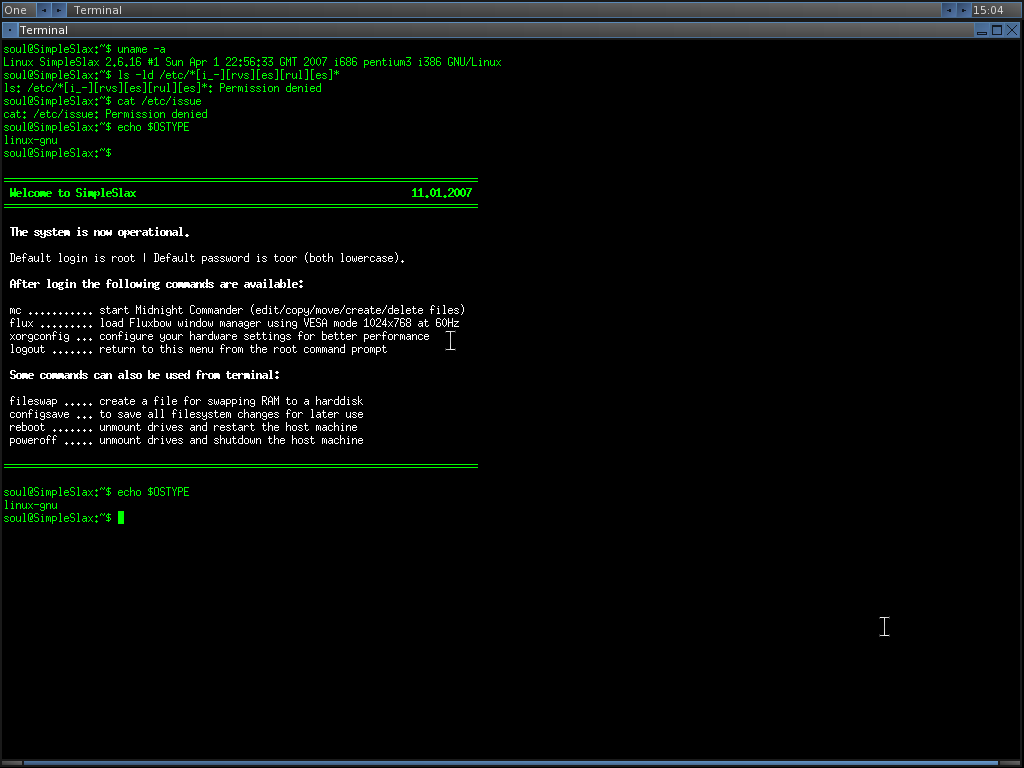Click 'Some commands can also be used from terminal:'
This screenshot has height=768, width=1024.
[144, 375]
